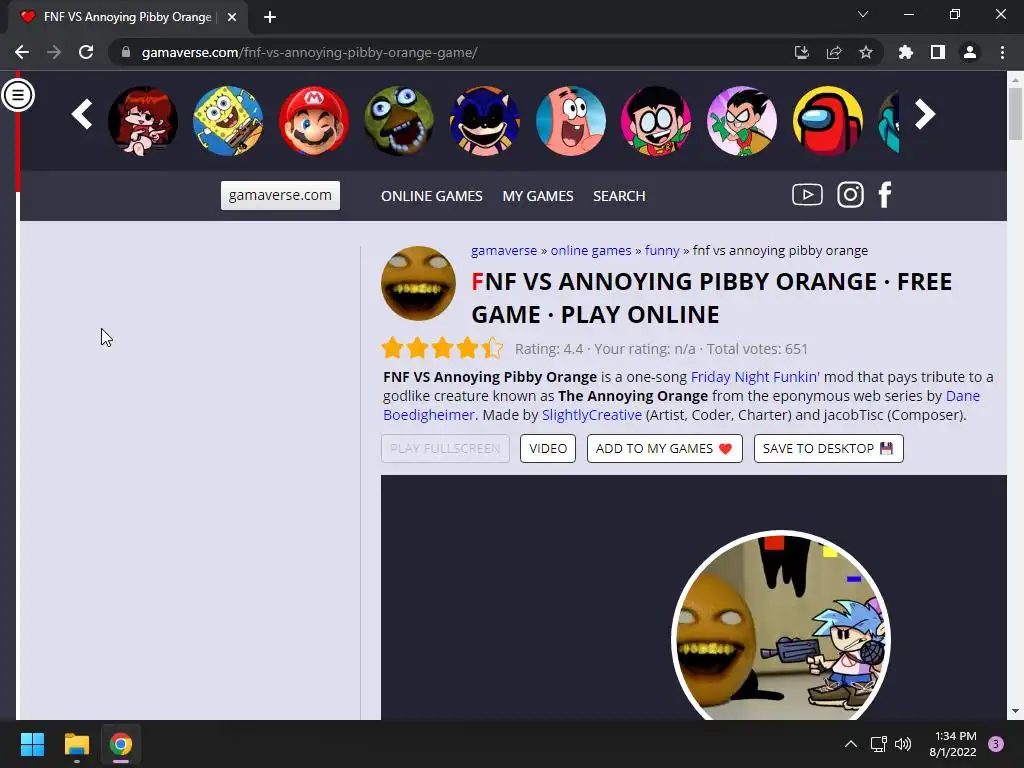This screenshot has width=1024, height=768.
Task: Visit the Facebook page icon
Action: (x=885, y=195)
